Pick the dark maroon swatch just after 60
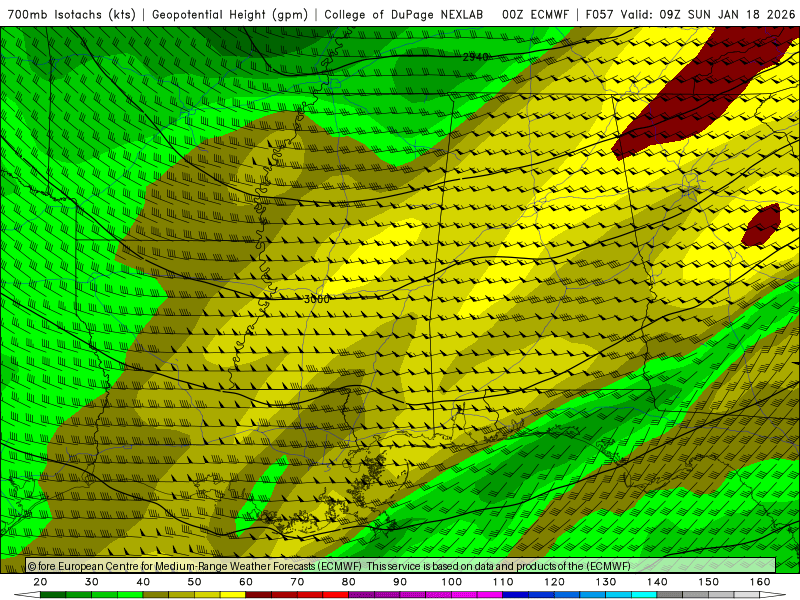This screenshot has height=600, width=800. [x=259, y=595]
